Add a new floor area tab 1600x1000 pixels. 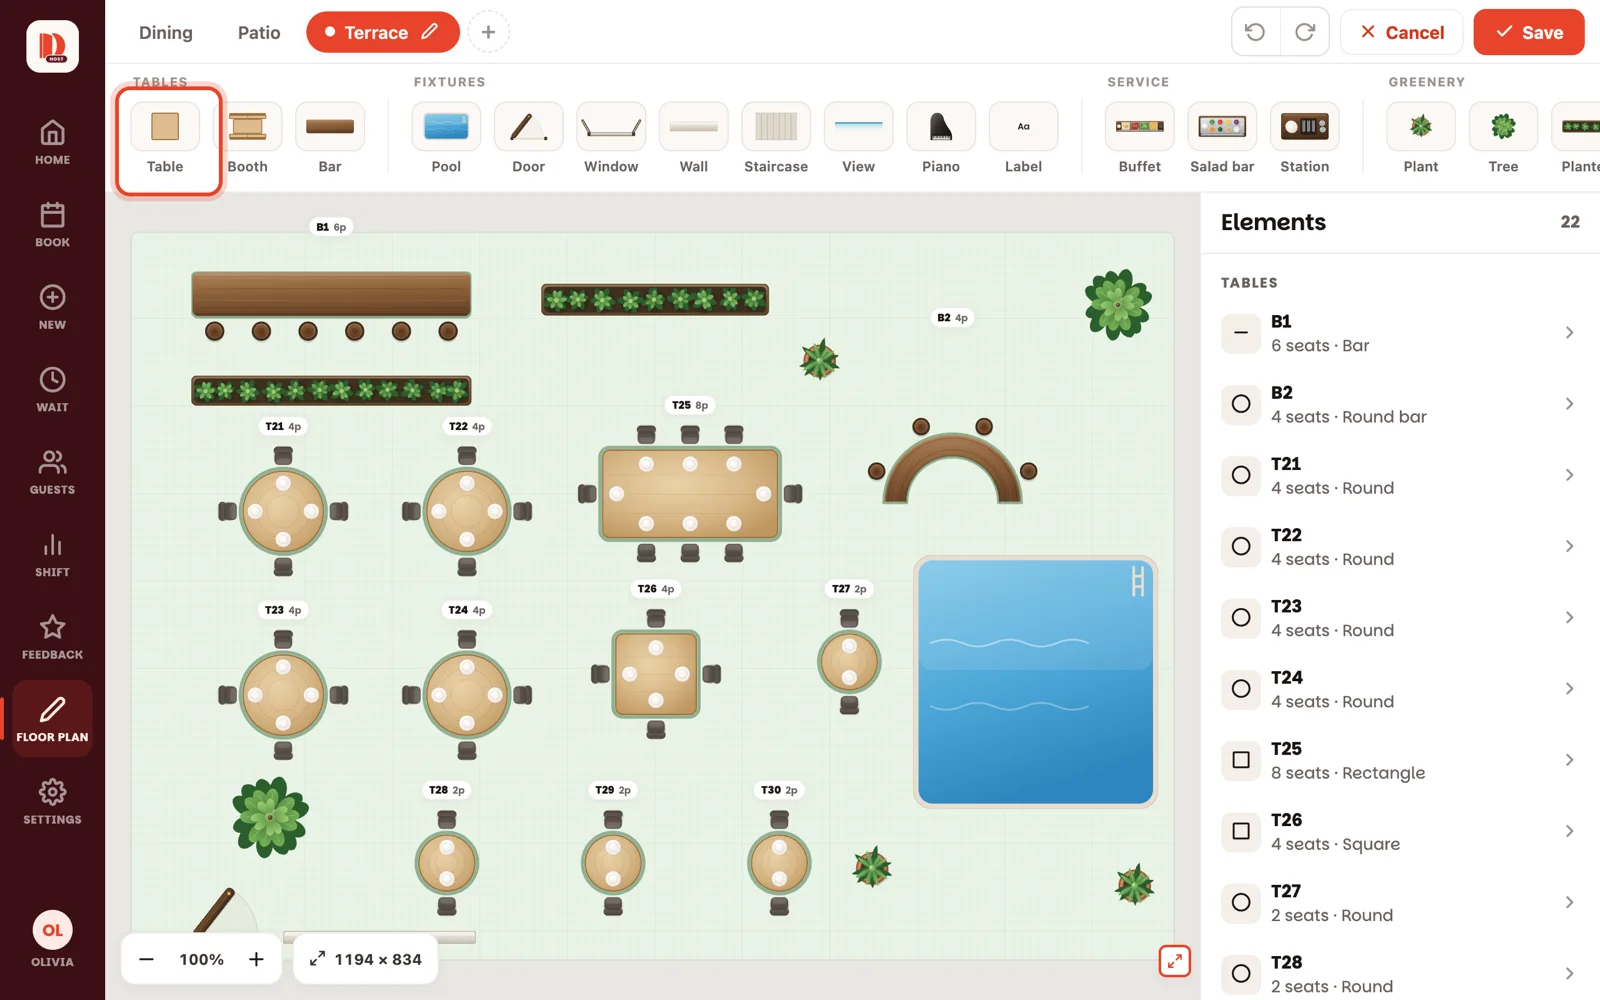pos(488,32)
